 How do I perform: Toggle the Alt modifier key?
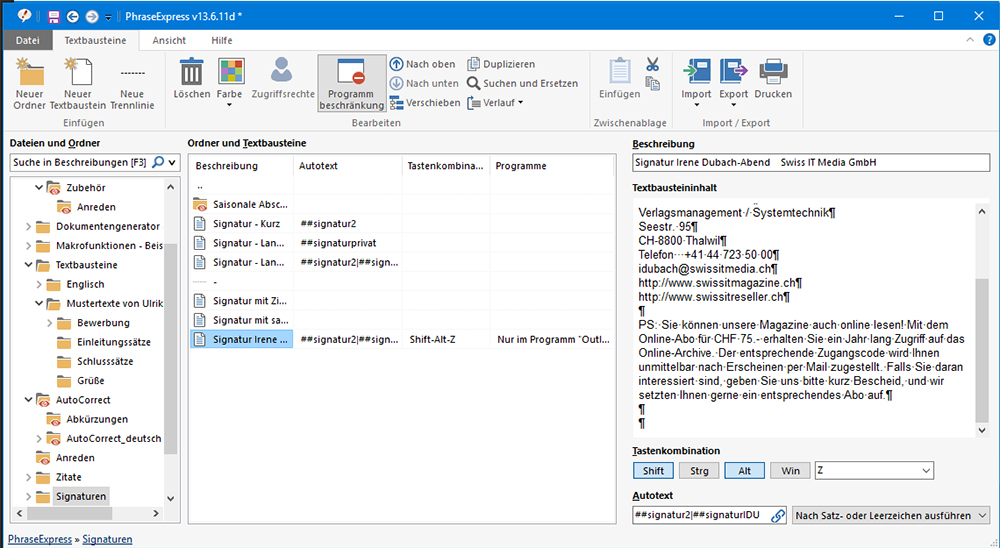click(x=744, y=471)
